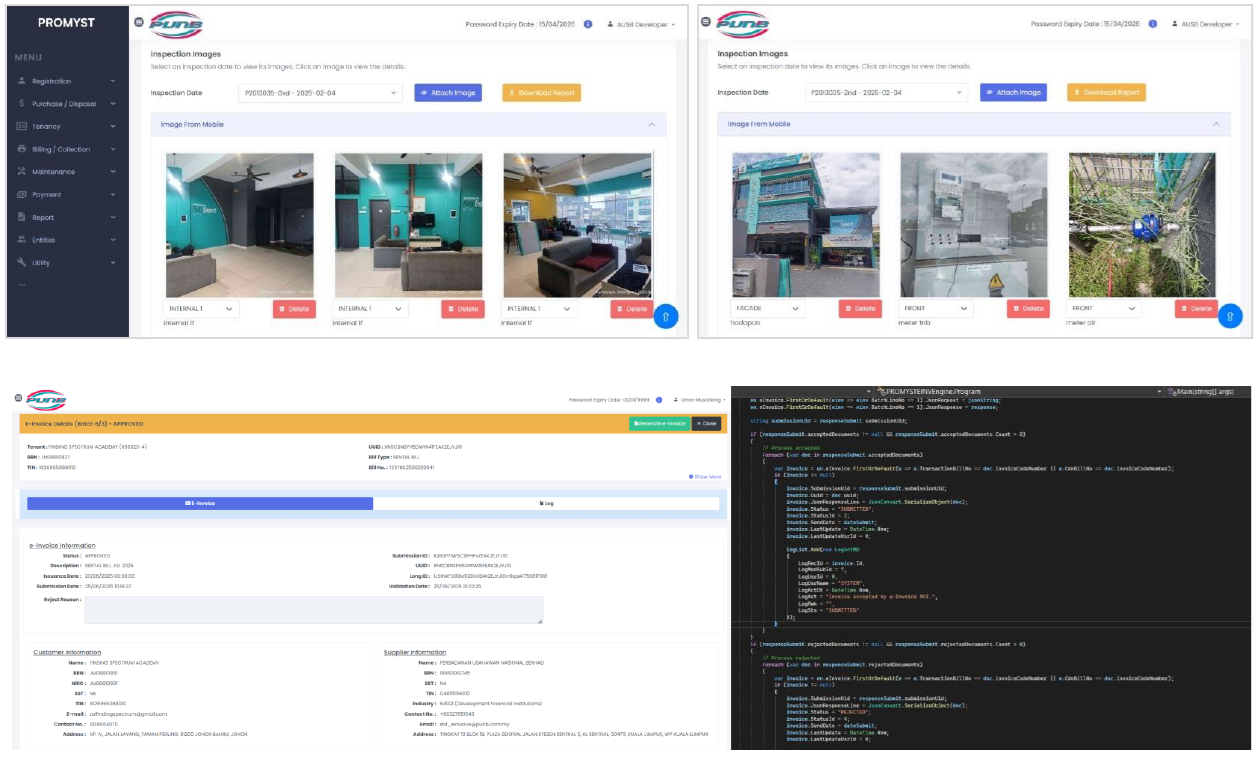This screenshot has width=1258, height=757.
Task: Expand the Payment menu chevron
Action: click(x=113, y=195)
